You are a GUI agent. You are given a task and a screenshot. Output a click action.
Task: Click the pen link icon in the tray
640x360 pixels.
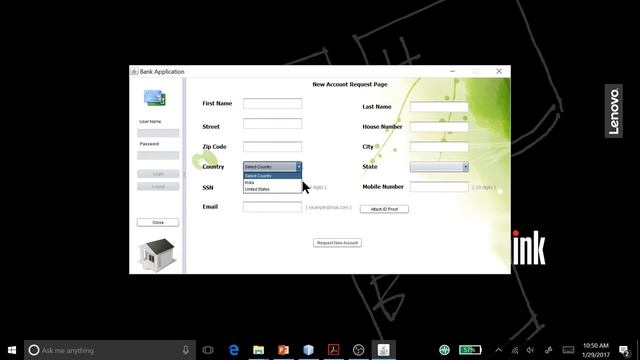549,350
